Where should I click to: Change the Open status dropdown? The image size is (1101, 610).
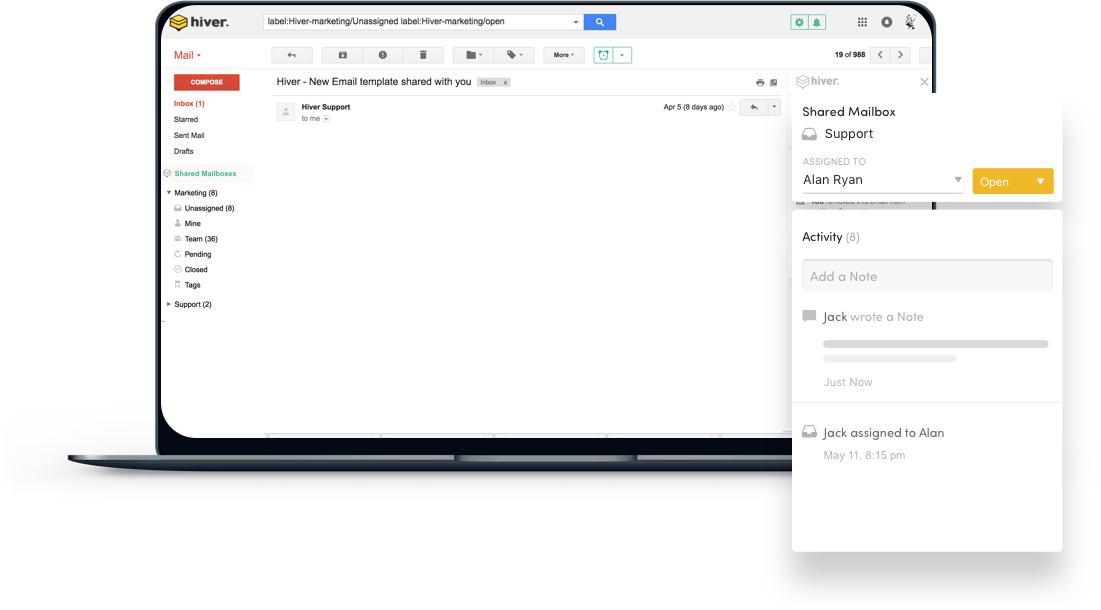pyautogui.click(x=1013, y=181)
